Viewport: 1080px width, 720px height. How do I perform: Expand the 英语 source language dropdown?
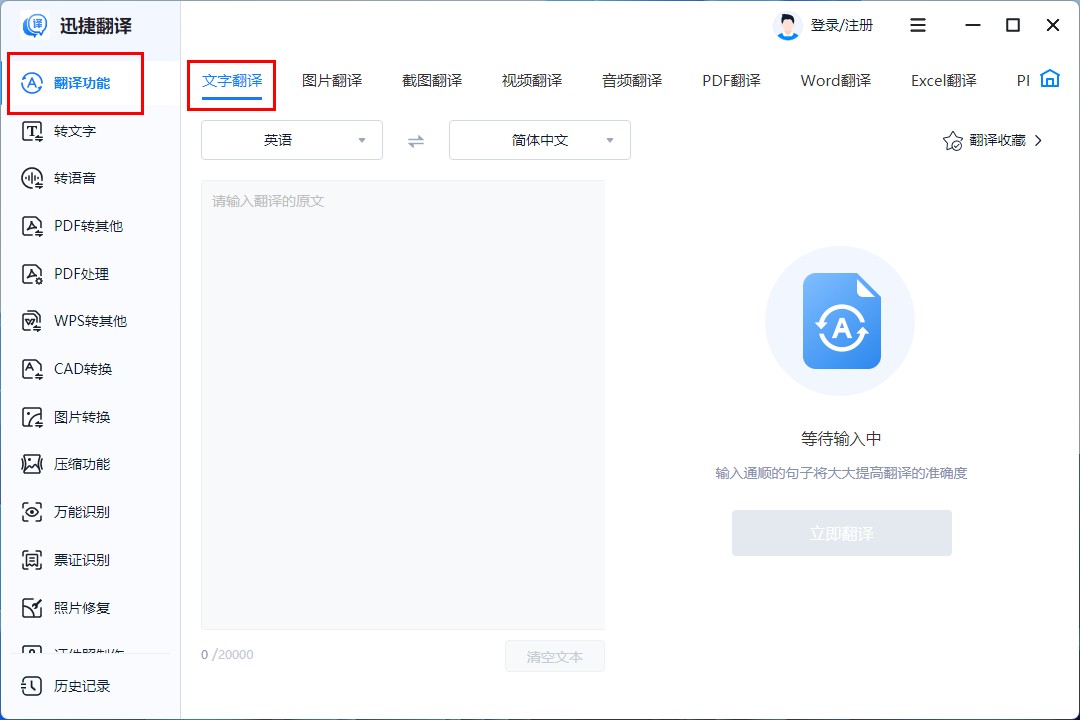point(291,140)
